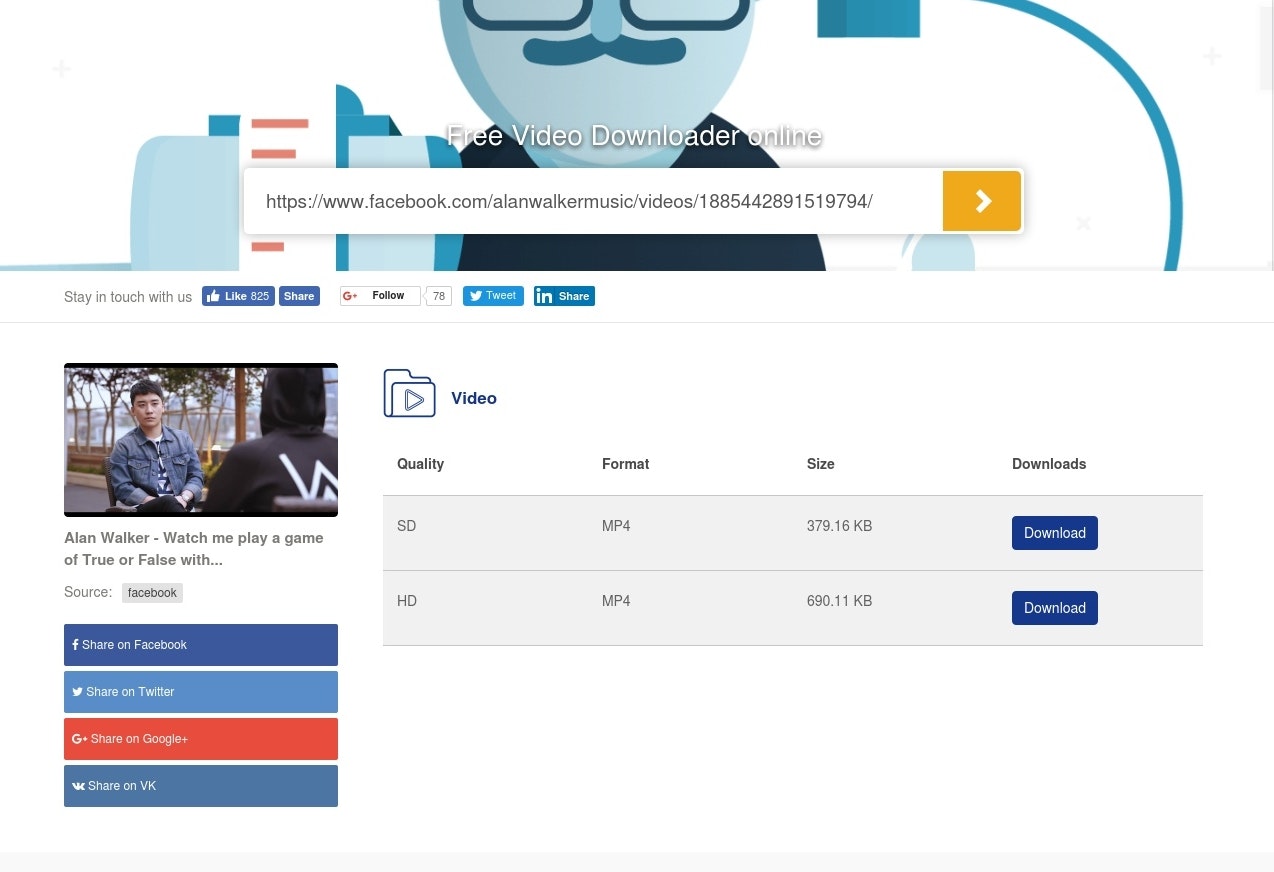Image resolution: width=1274 pixels, height=872 pixels.
Task: Click the video folder icon
Action: point(409,393)
